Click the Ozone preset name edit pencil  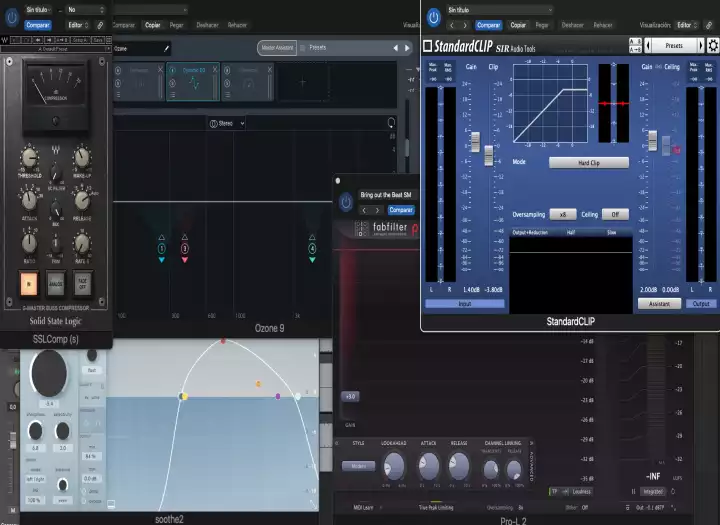pos(166,48)
